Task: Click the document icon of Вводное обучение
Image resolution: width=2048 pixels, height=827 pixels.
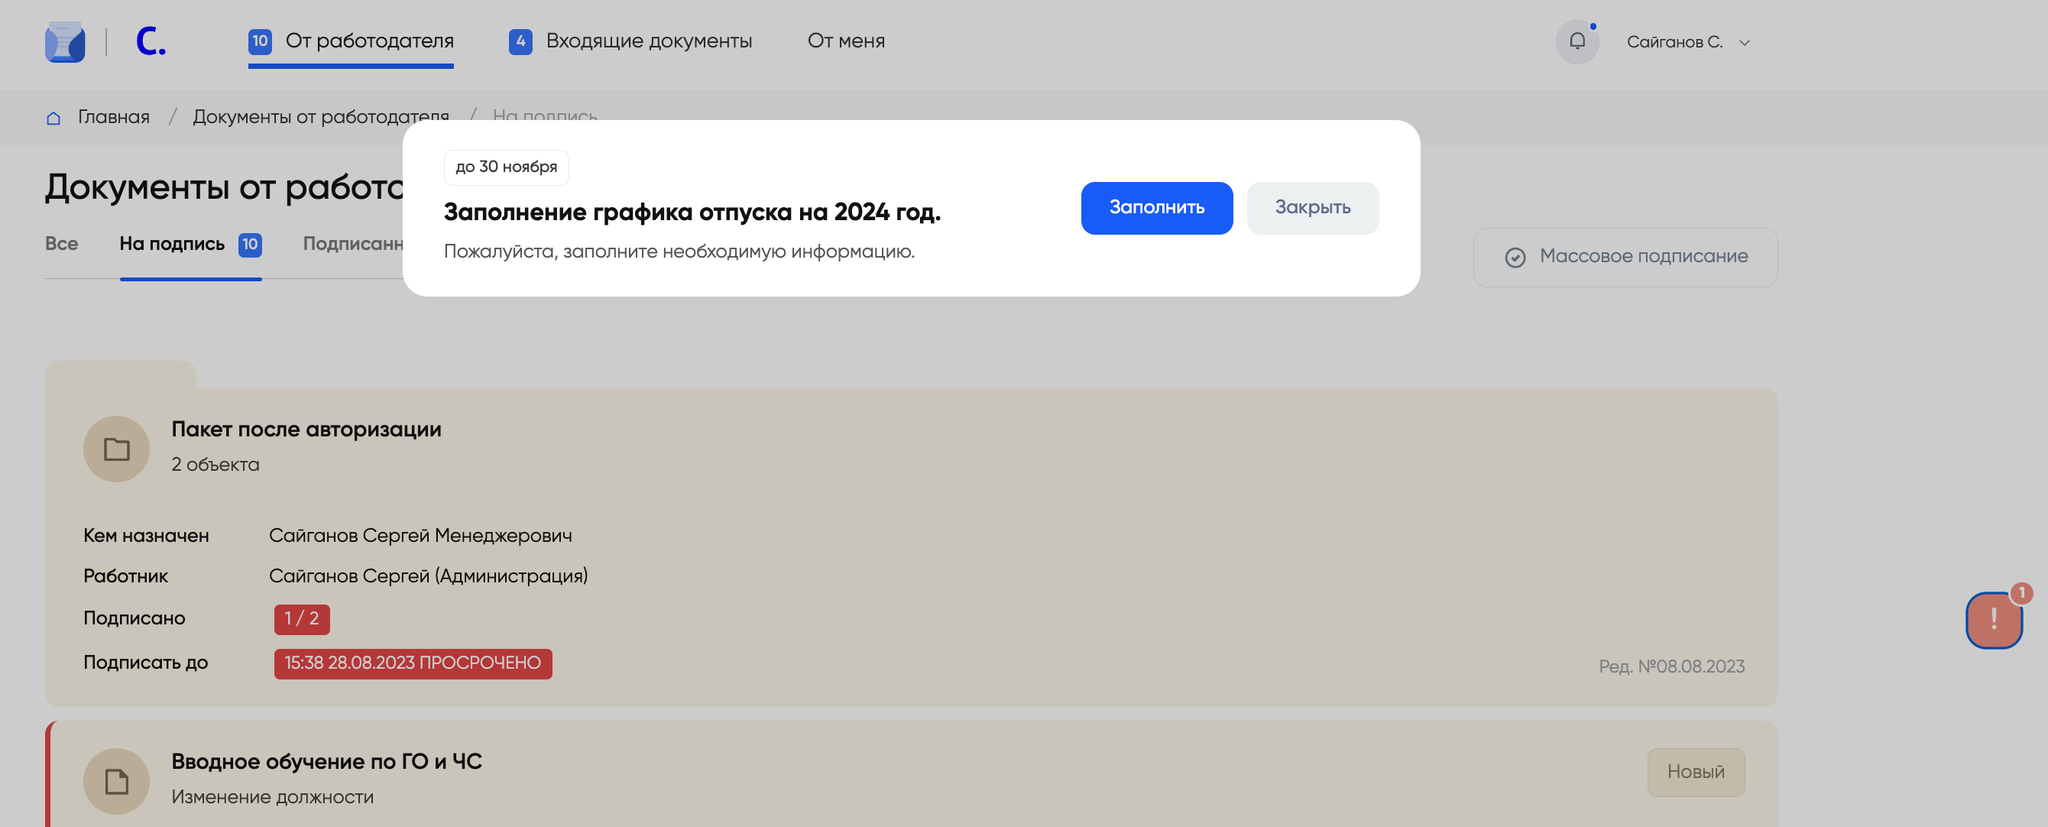Action: pyautogui.click(x=116, y=781)
